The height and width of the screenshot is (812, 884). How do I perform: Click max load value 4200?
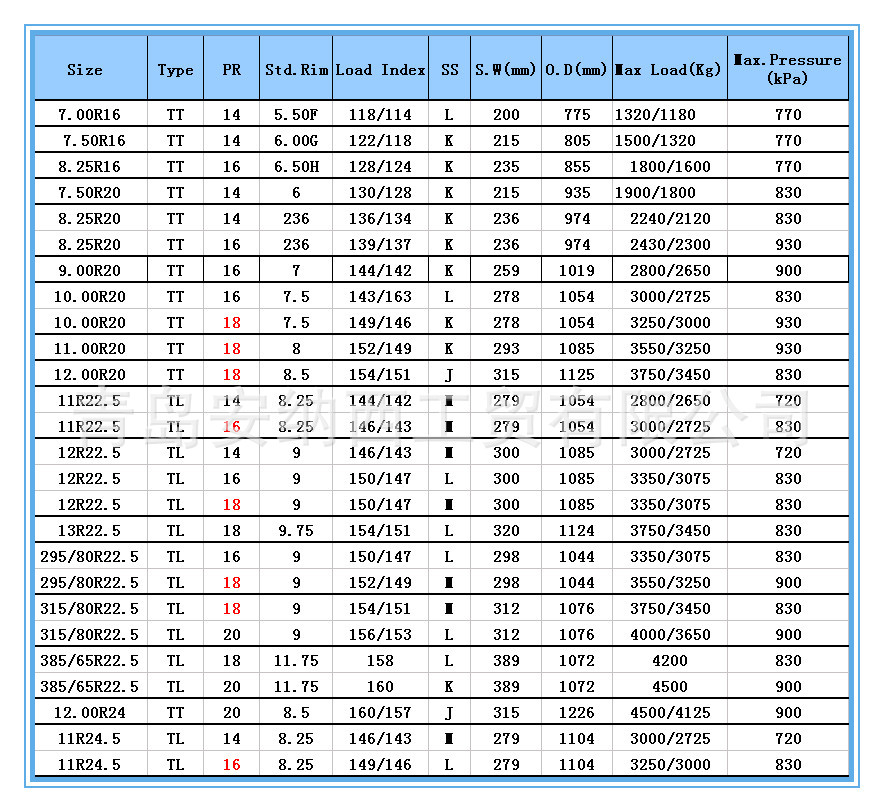[670, 660]
